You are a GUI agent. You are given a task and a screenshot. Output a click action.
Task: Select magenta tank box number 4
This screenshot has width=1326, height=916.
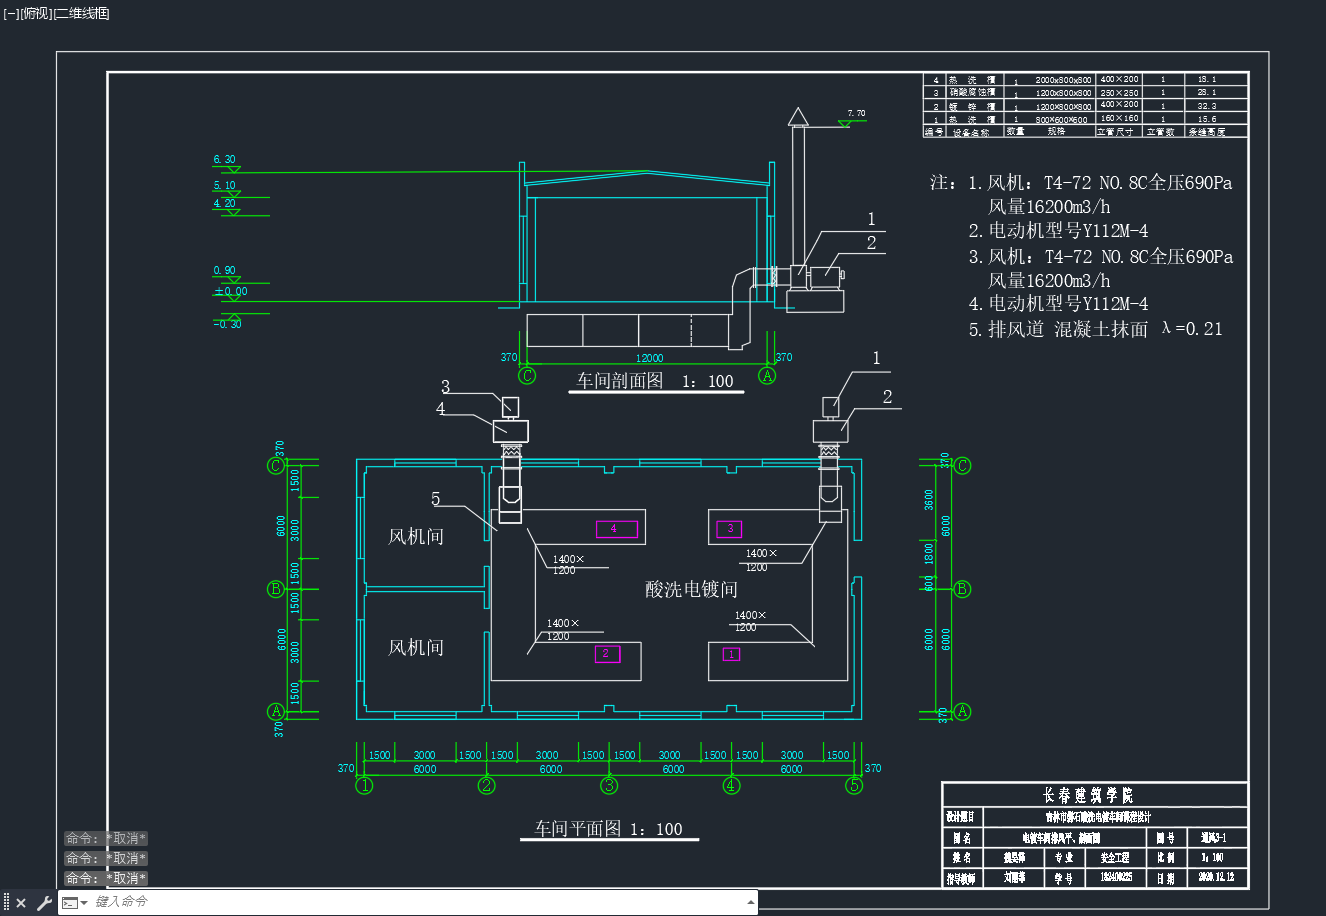[x=616, y=529]
